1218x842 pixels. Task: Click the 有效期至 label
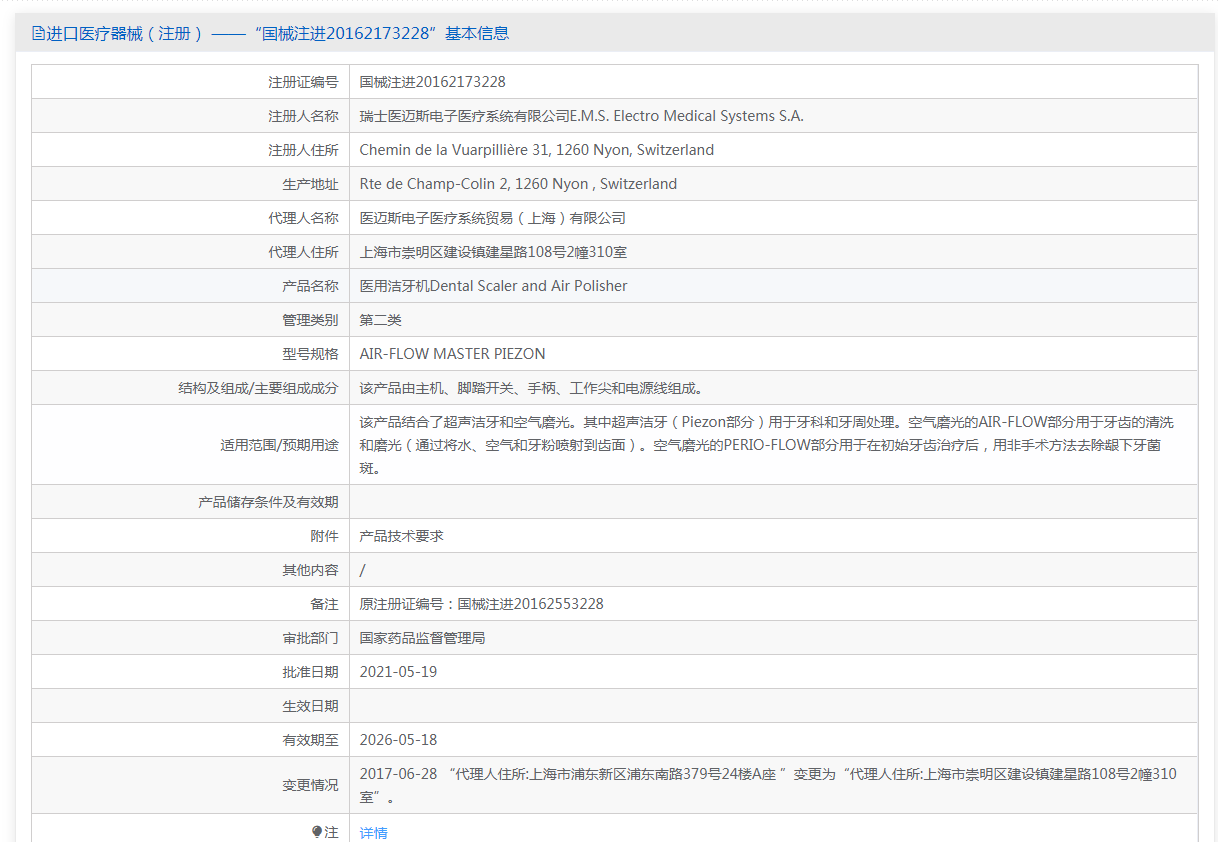(310, 740)
